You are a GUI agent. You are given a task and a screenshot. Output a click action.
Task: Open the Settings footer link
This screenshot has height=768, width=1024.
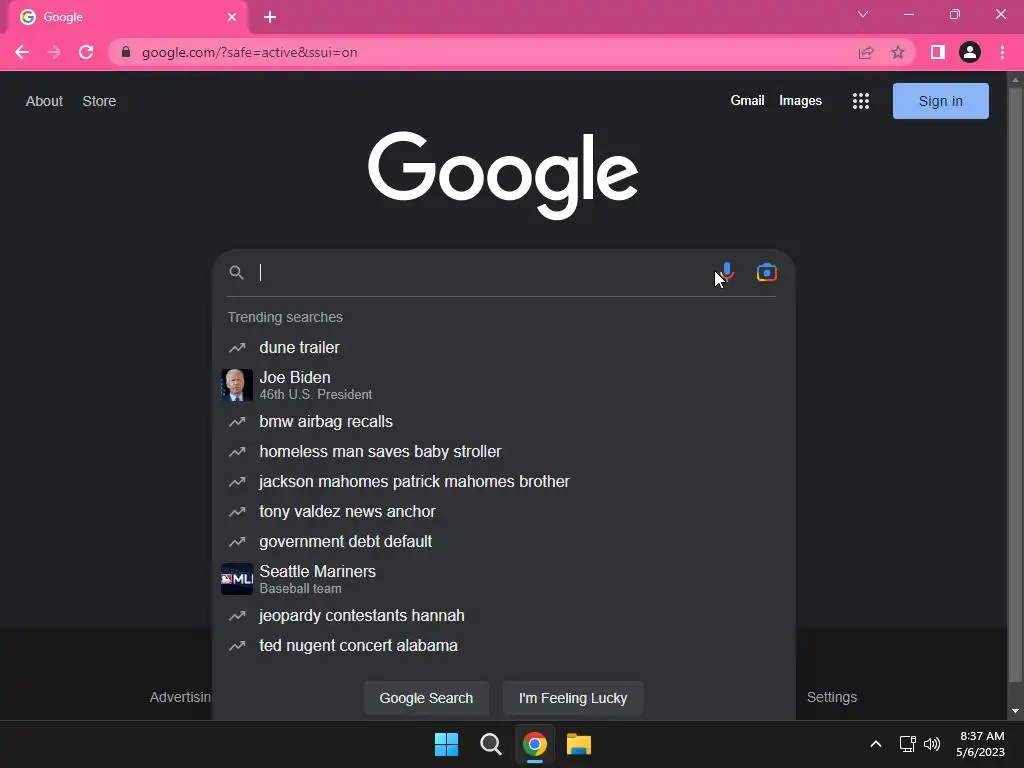[x=831, y=697]
